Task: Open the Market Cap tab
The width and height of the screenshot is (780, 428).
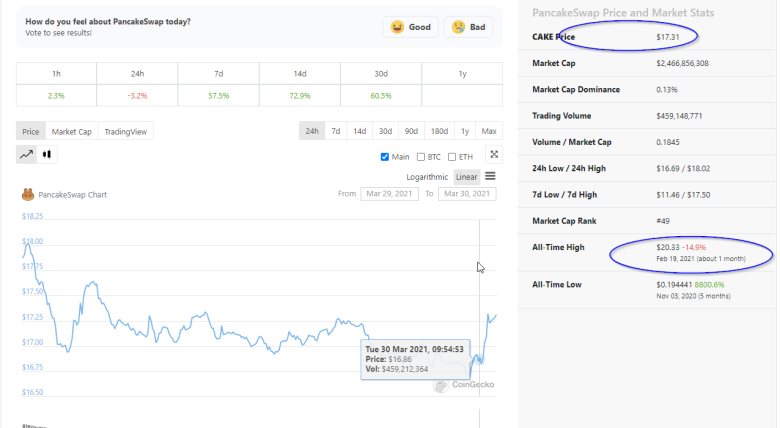Action: click(x=71, y=131)
